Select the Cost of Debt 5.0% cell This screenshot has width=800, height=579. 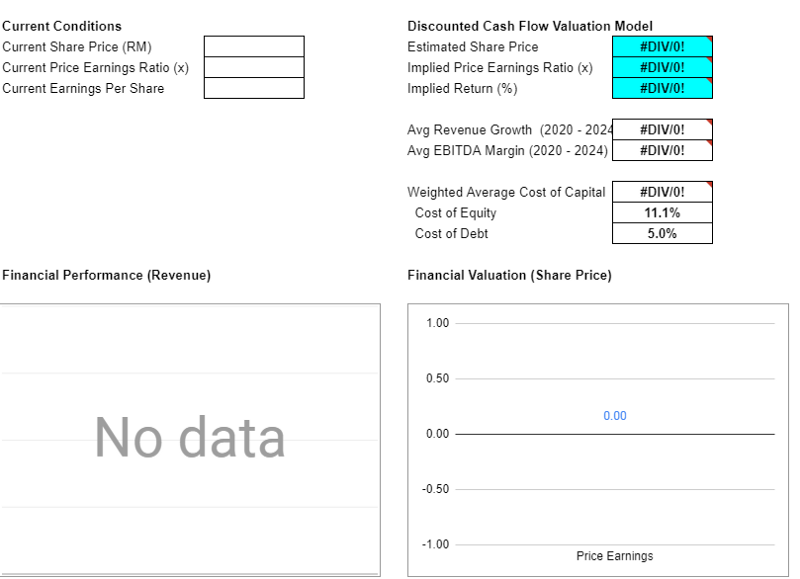click(x=661, y=234)
